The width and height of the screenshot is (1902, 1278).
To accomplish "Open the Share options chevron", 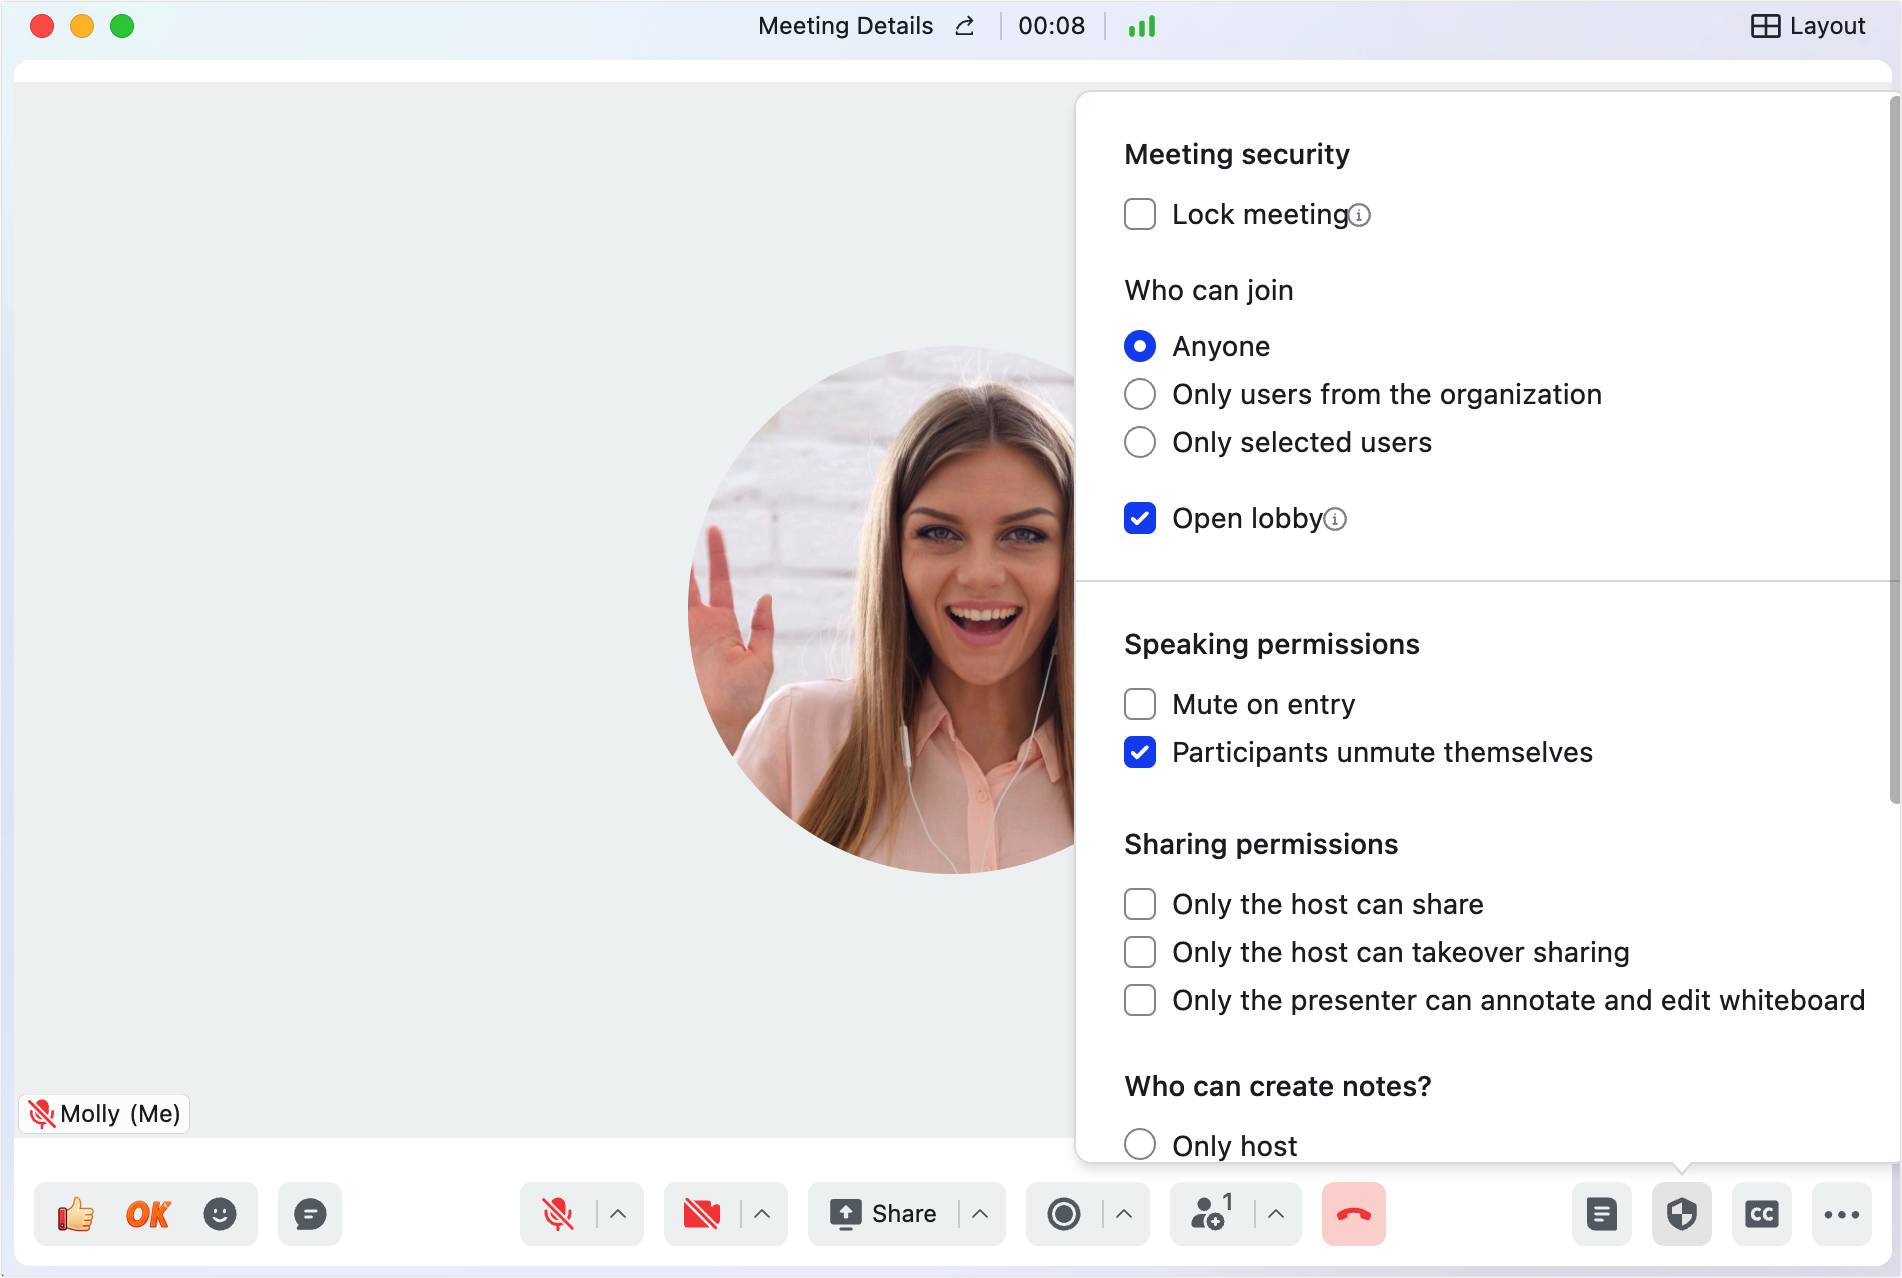I will pos(980,1214).
